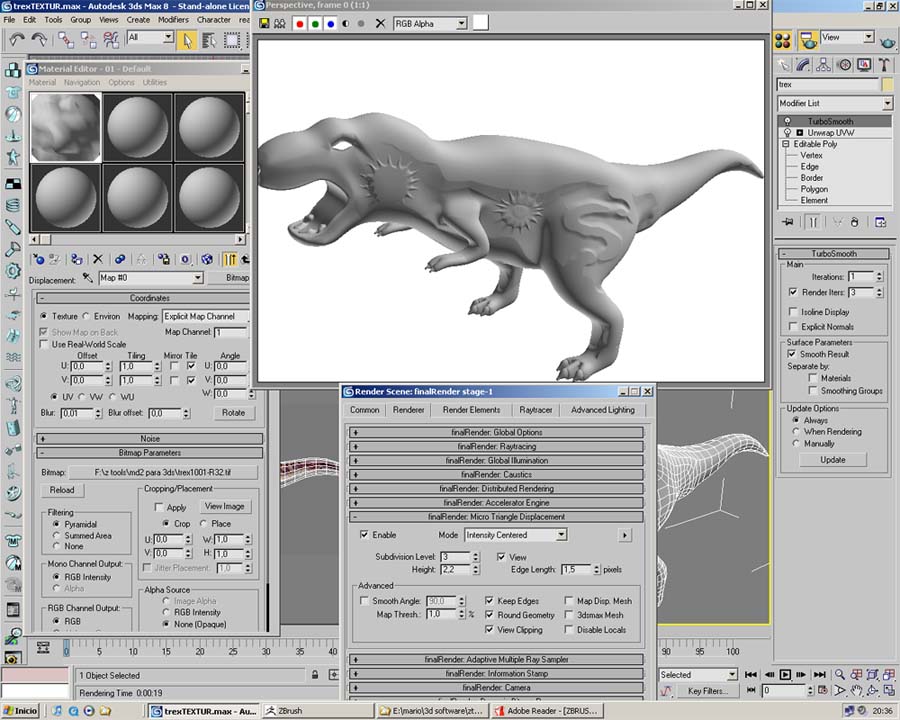The height and width of the screenshot is (720, 900).
Task: Click Pin Stack icon under modifier stack
Action: click(x=788, y=222)
